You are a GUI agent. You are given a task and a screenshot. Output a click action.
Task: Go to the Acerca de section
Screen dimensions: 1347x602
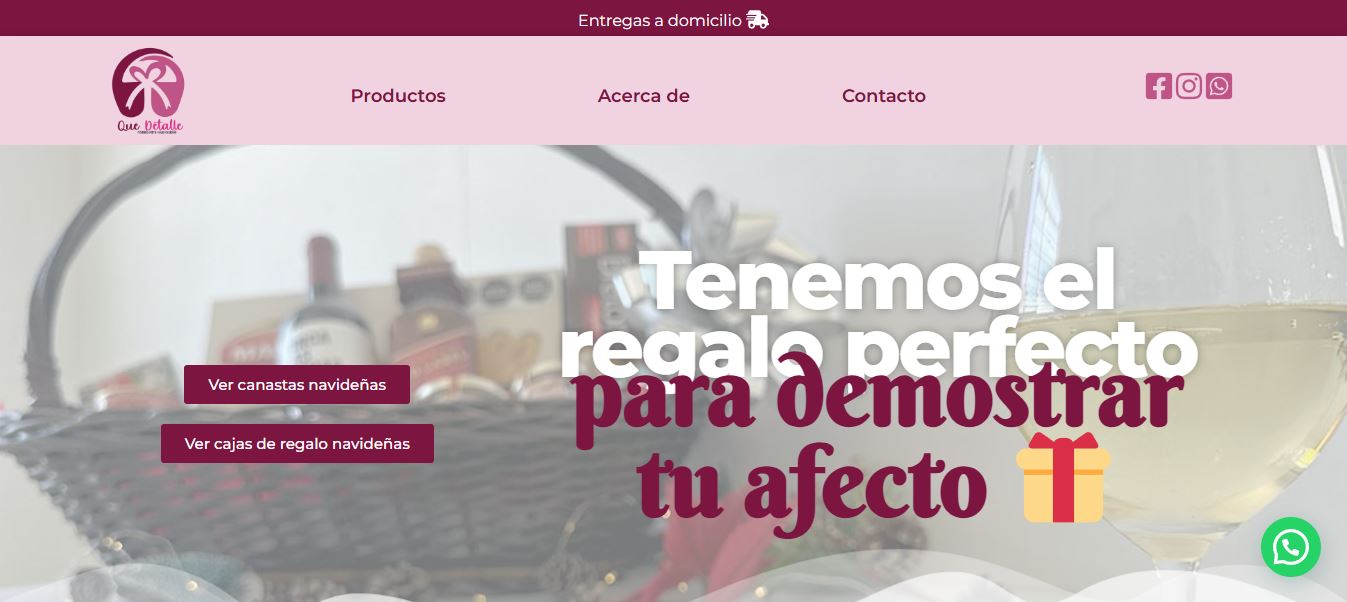(x=644, y=96)
